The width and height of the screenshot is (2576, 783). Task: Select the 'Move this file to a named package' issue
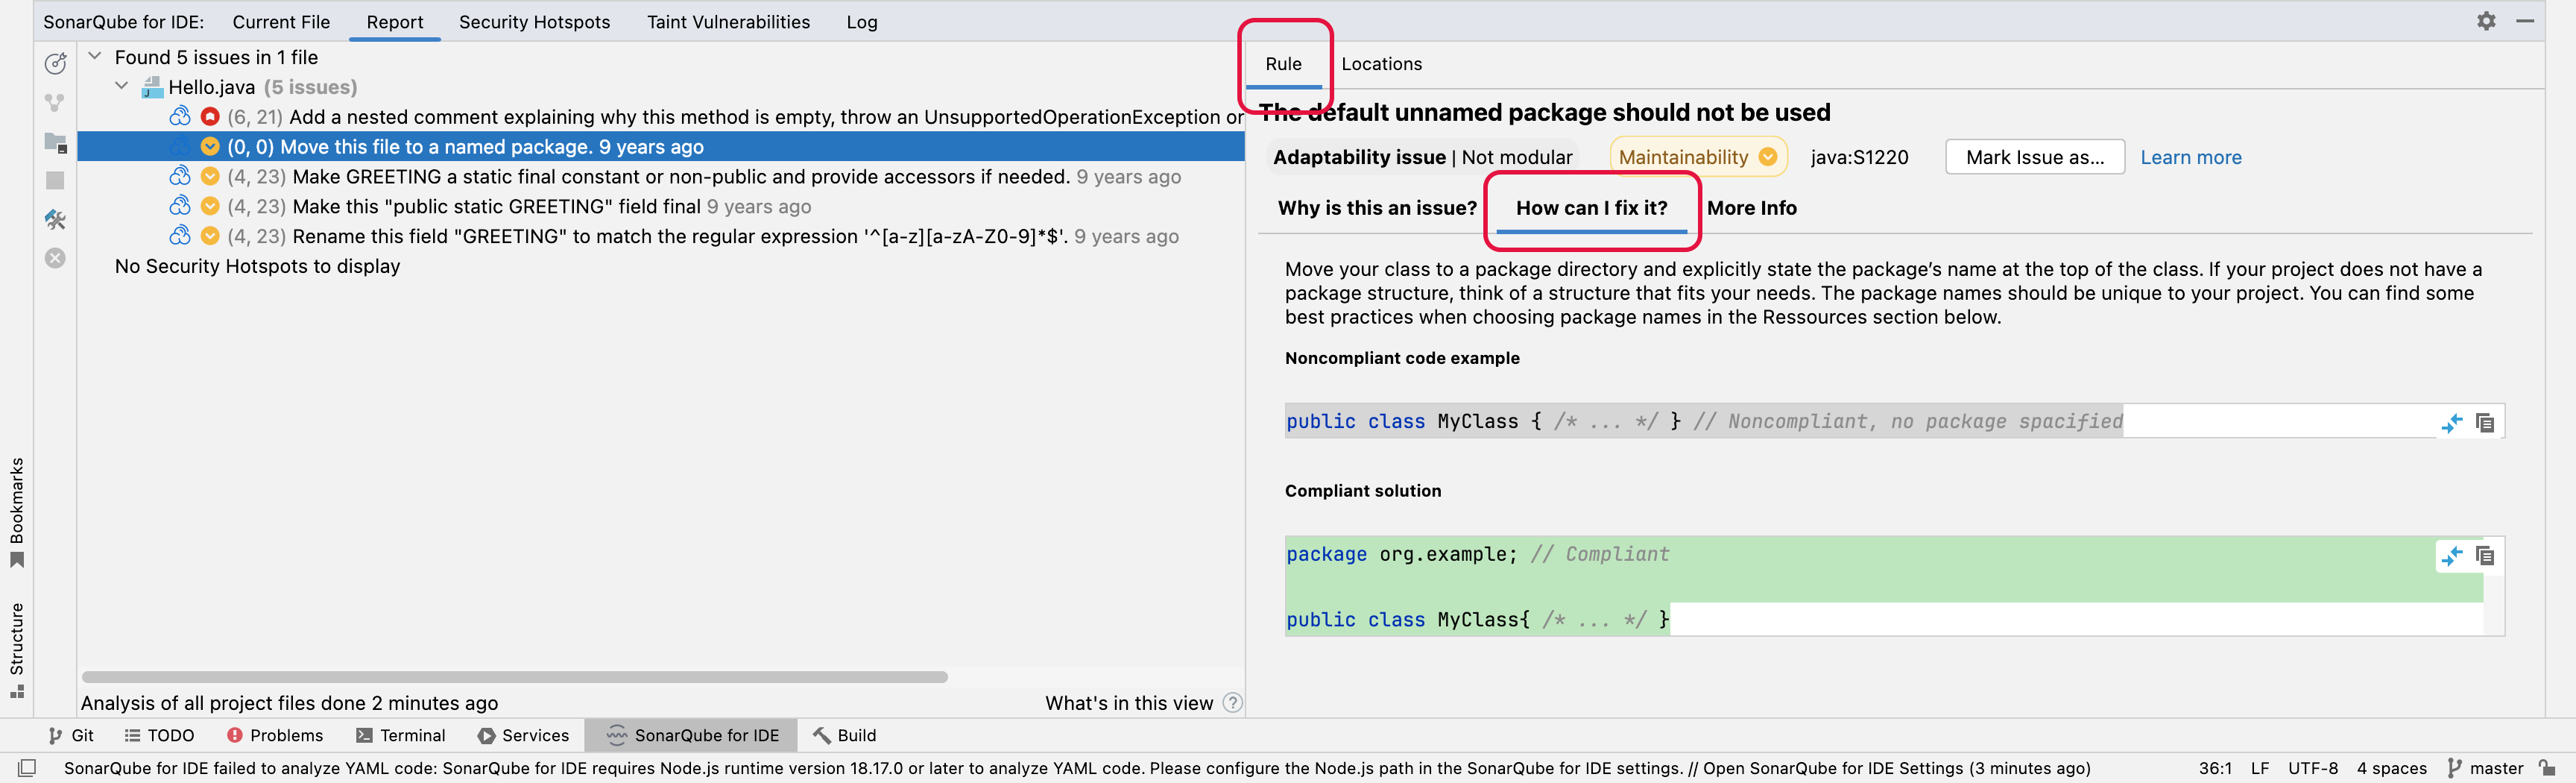click(x=661, y=147)
